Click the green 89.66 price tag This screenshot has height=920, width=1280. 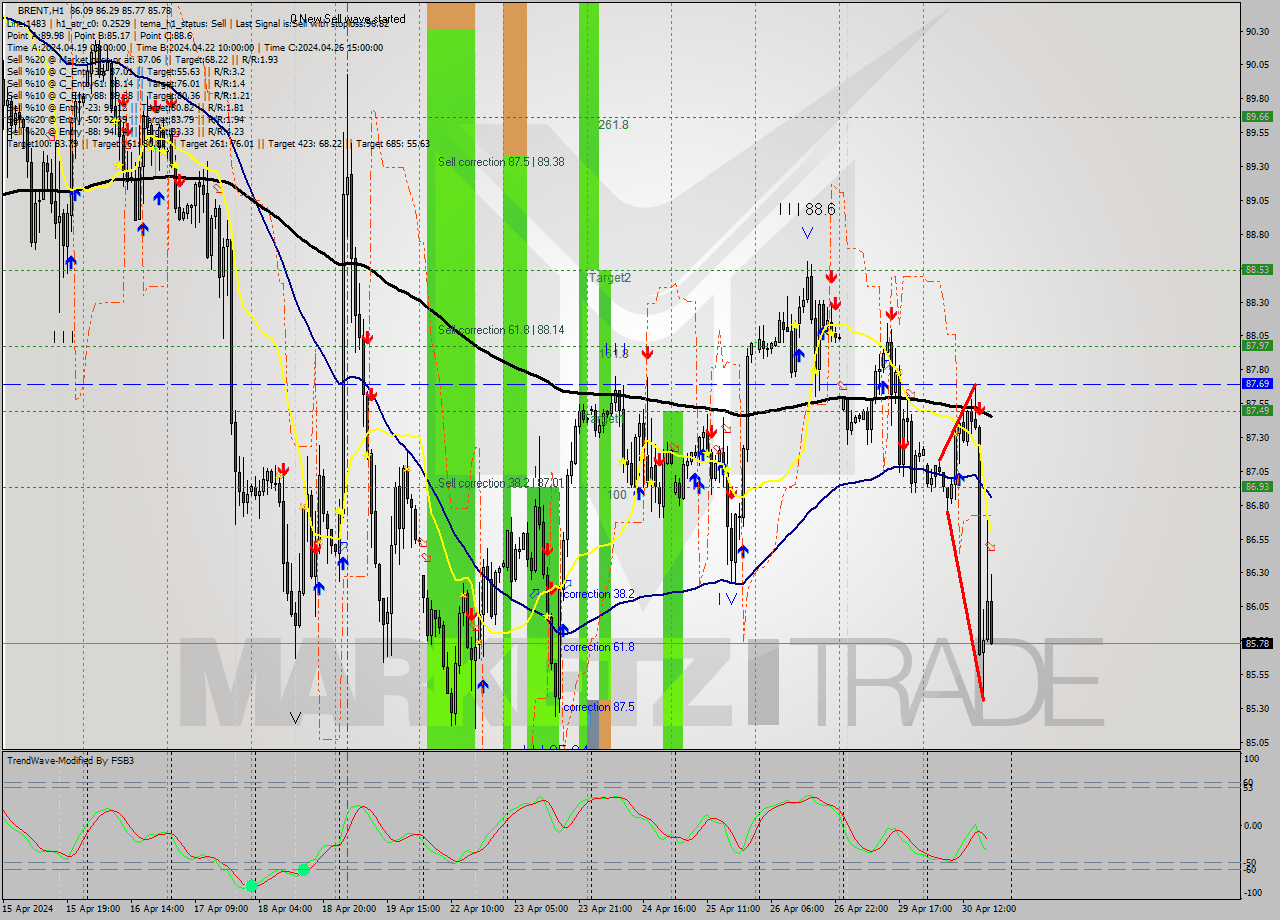pos(1257,117)
